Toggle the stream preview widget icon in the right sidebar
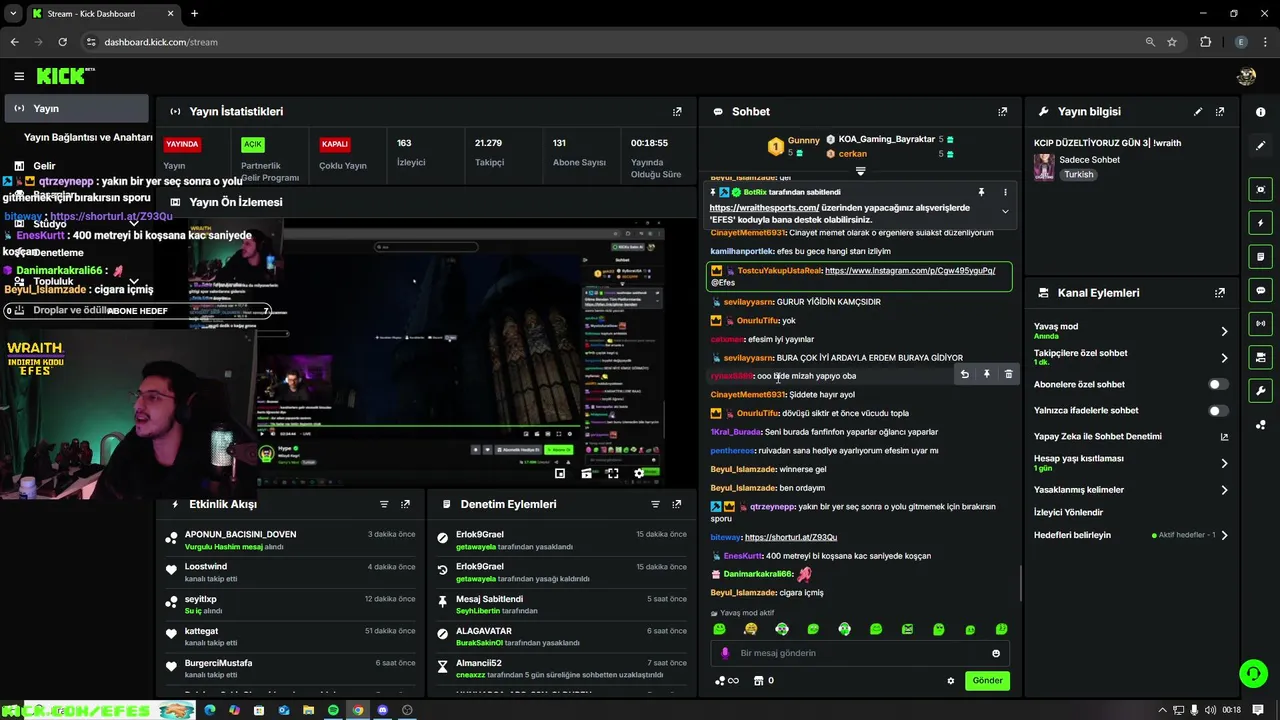Screen dimensions: 1280x720 click(x=1261, y=189)
